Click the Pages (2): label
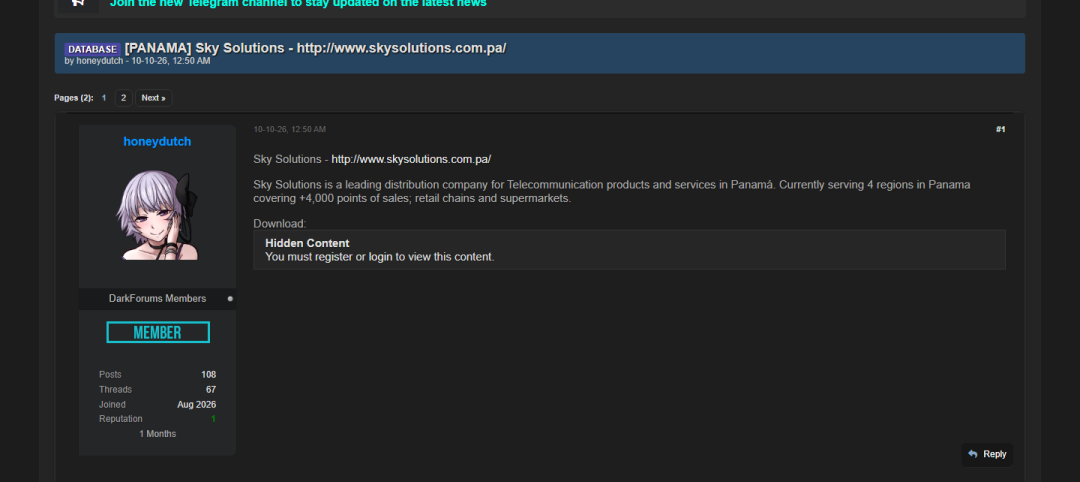Viewport: 1080px width, 482px height. click(x=74, y=98)
